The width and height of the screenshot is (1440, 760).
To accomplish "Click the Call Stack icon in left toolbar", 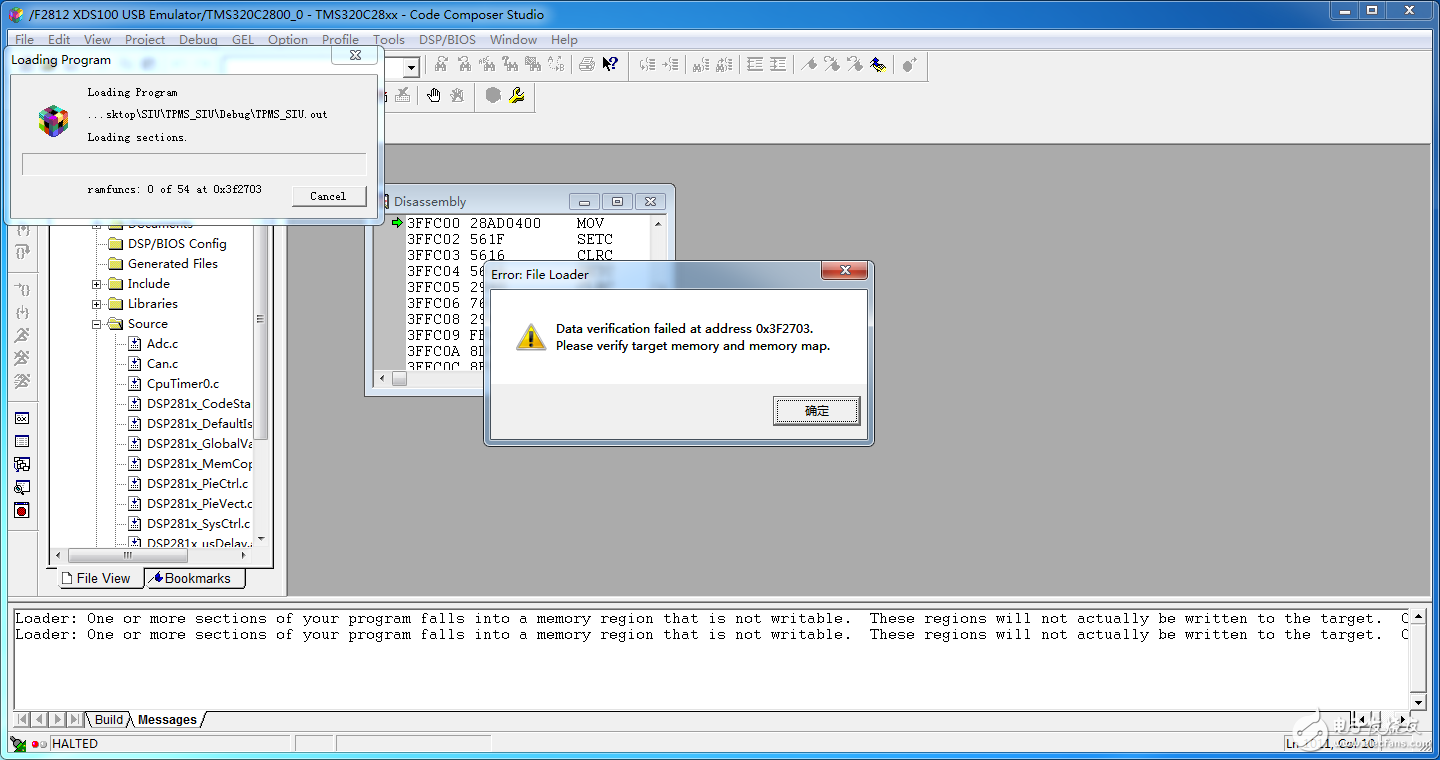I will [x=21, y=464].
